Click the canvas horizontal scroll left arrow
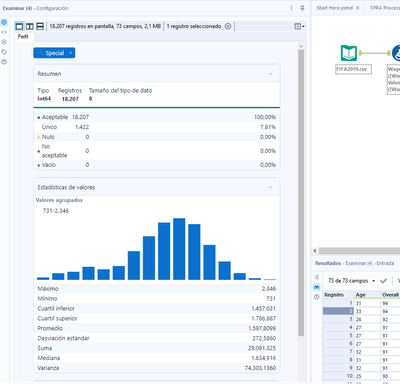This screenshot has height=384, width=400. pyautogui.click(x=315, y=251)
